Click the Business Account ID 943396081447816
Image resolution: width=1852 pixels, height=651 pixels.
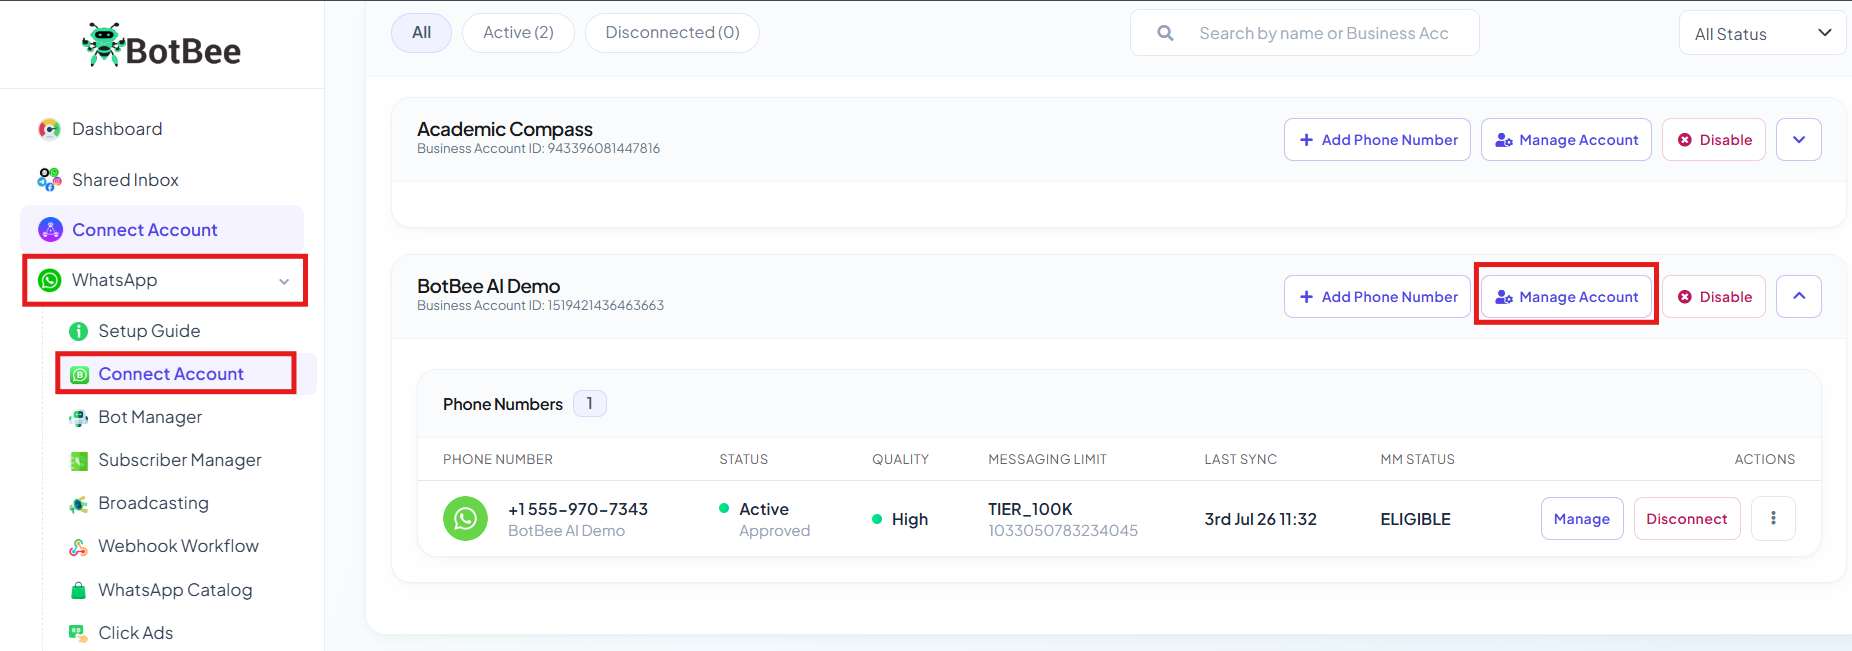tap(538, 149)
